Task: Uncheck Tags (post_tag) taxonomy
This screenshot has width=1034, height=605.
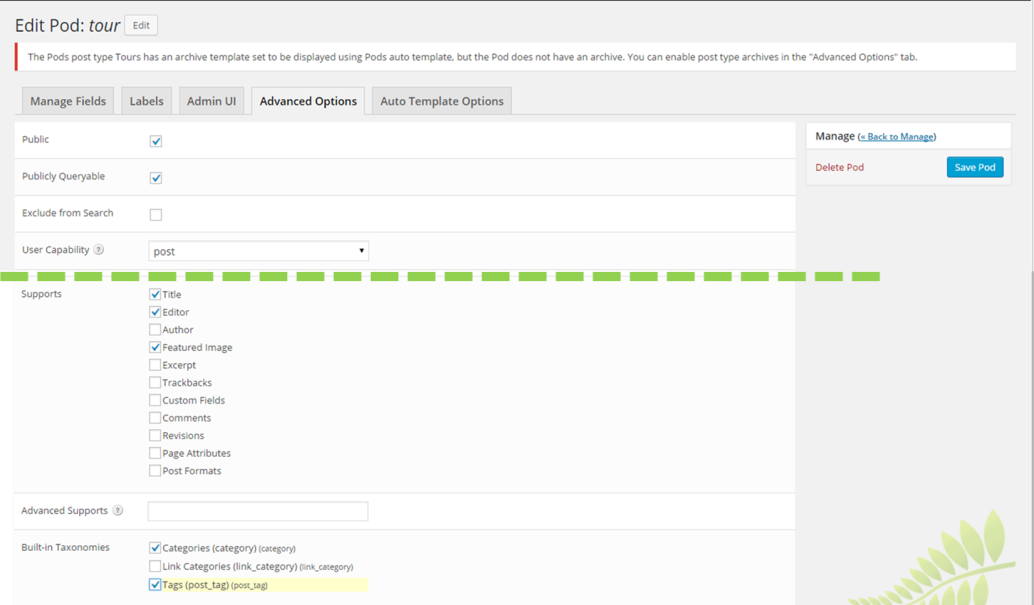Action: 155,585
